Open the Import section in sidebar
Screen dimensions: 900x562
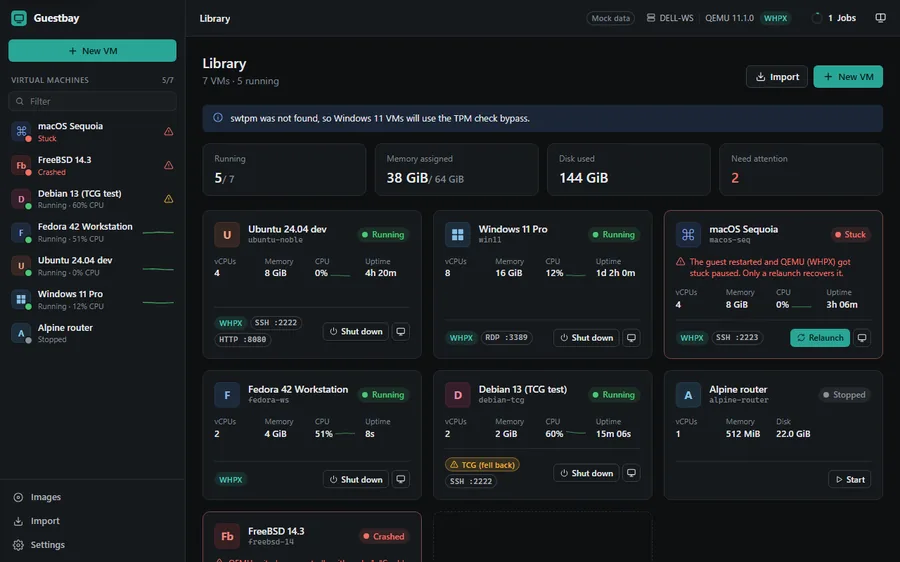pyautogui.click(x=92, y=521)
